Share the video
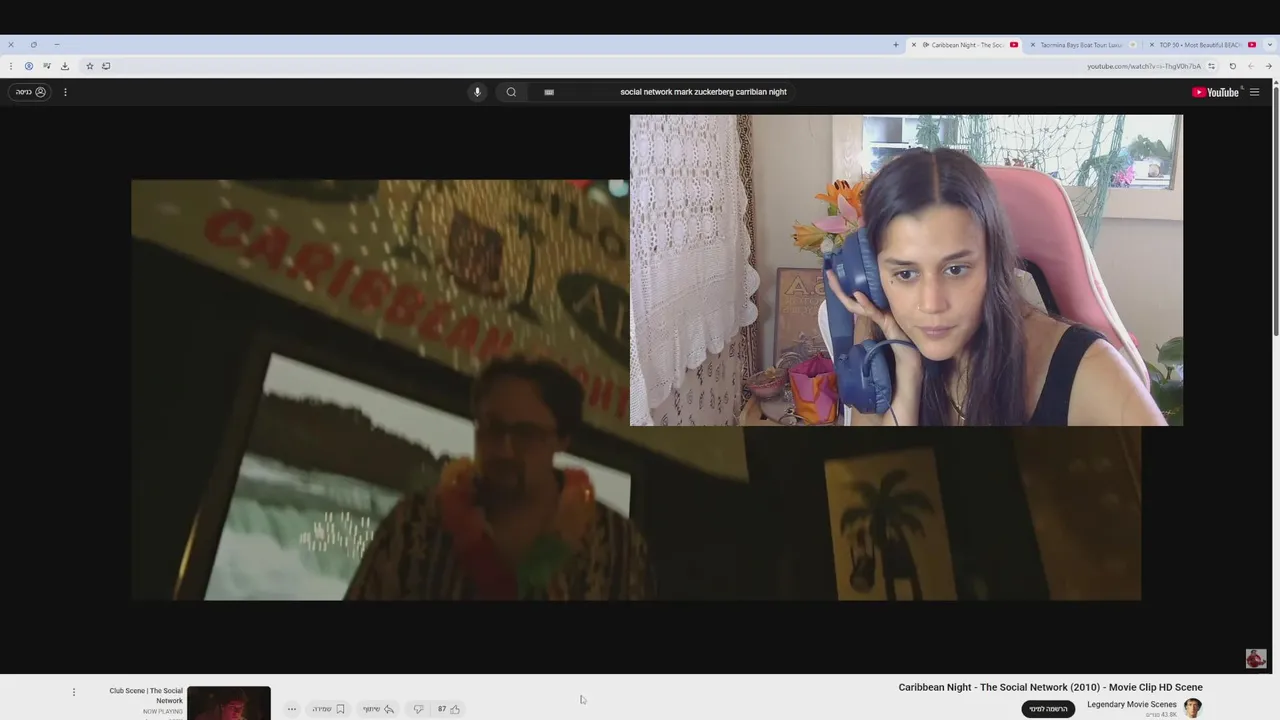Viewport: 1280px width, 720px height. (x=378, y=709)
